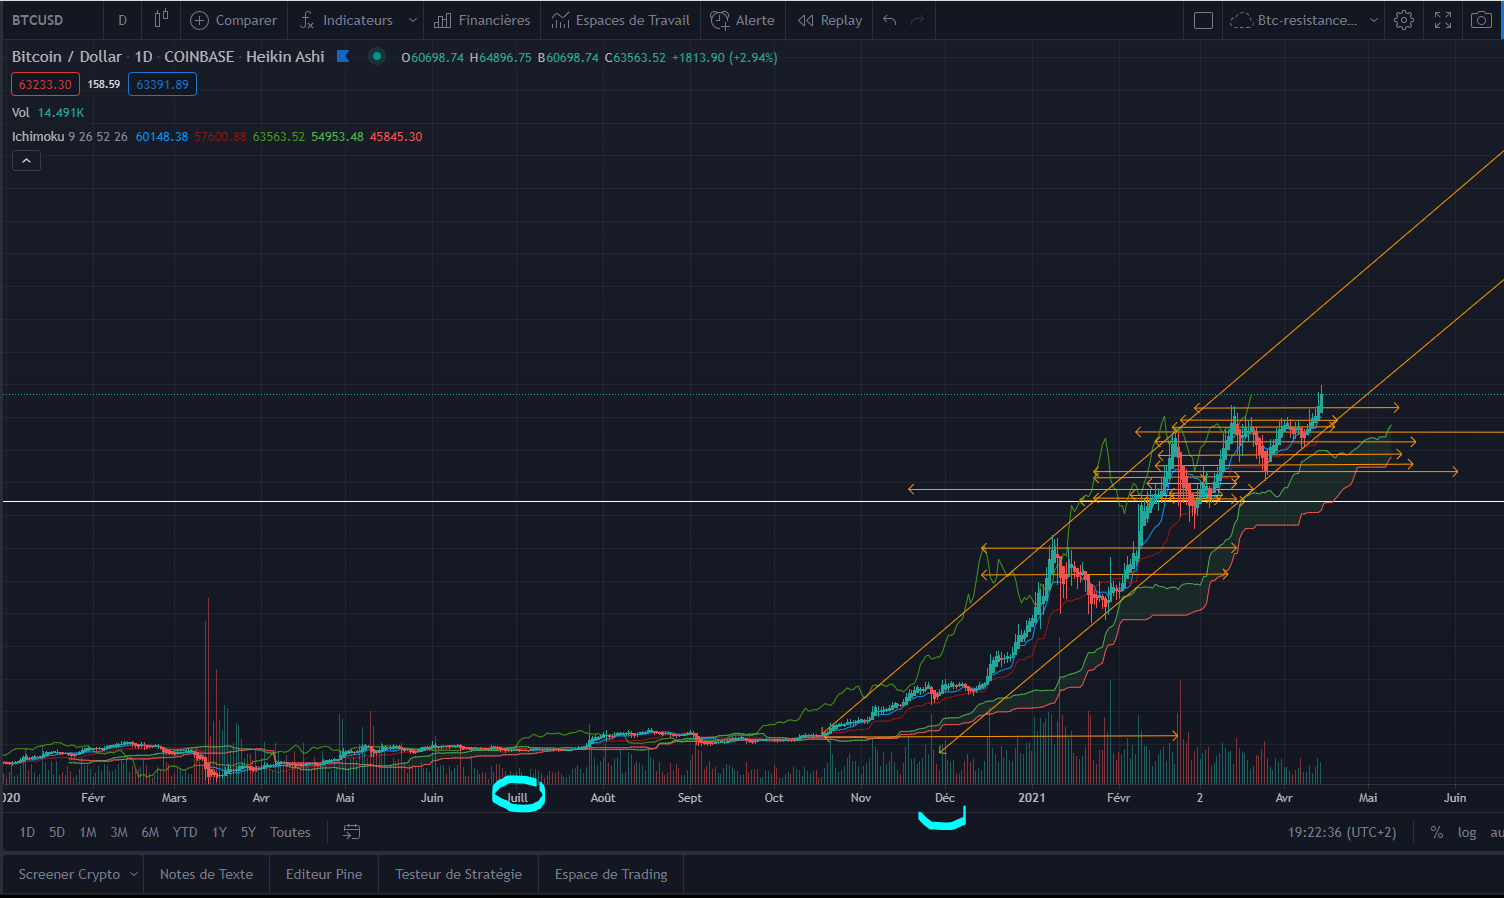Set range to 1Y

(219, 832)
